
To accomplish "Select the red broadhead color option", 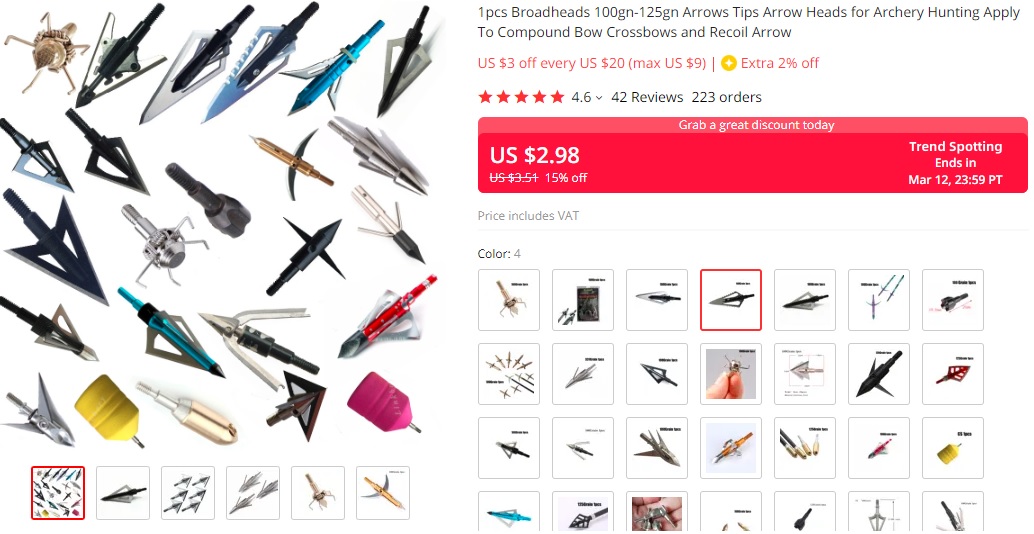I will pos(953,374).
